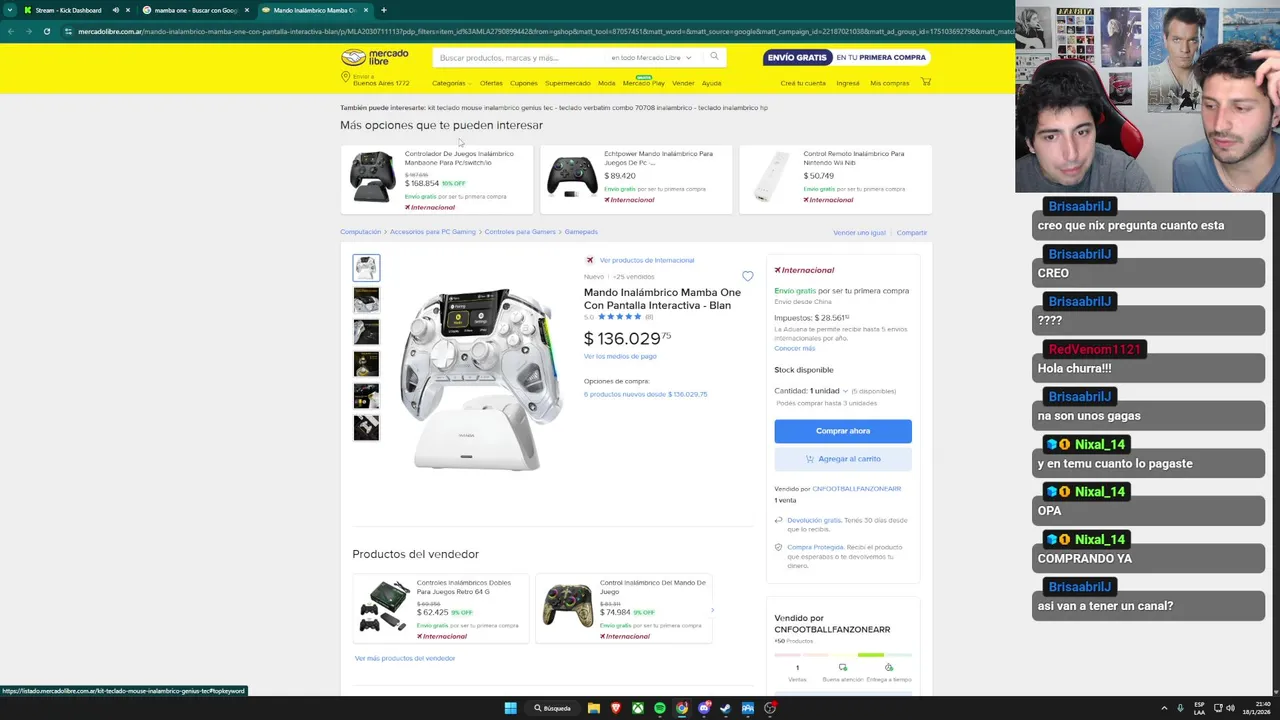The image size is (1280, 720).
Task: Mute the Kick Dashboard tab audio icon
Action: pyautogui.click(x=115, y=10)
